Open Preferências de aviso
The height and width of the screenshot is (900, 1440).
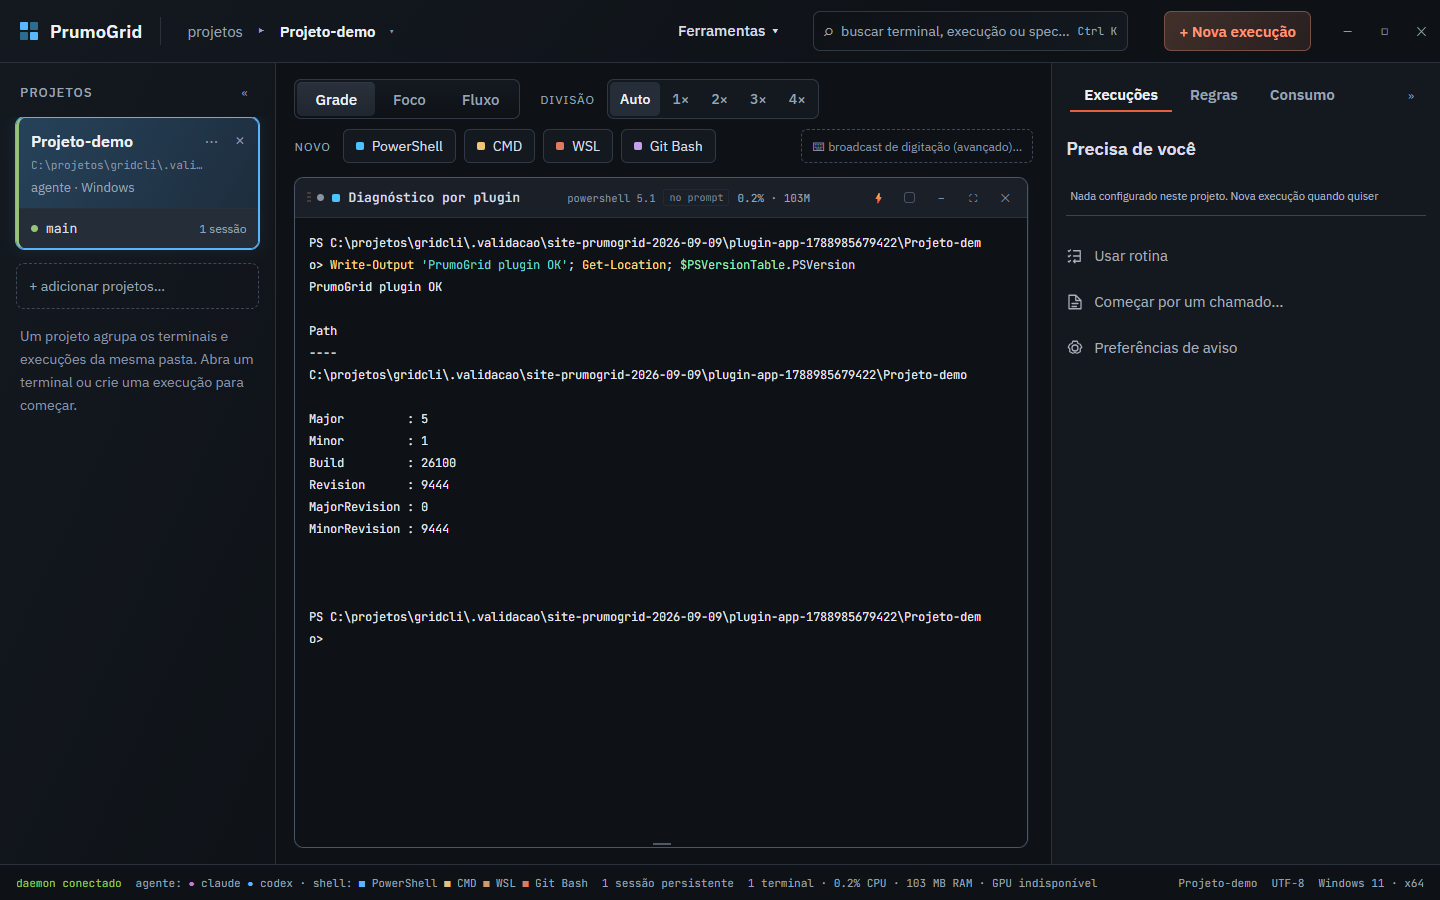(x=1166, y=348)
